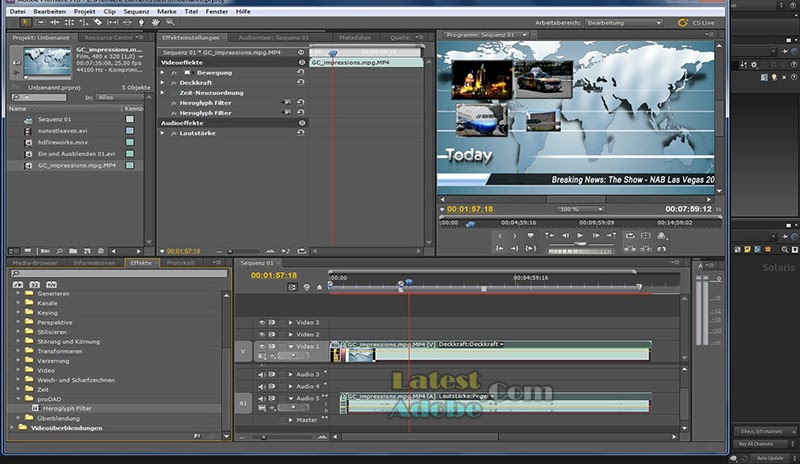Mute Audio 5 track speaker
800x464 pixels.
(x=262, y=398)
